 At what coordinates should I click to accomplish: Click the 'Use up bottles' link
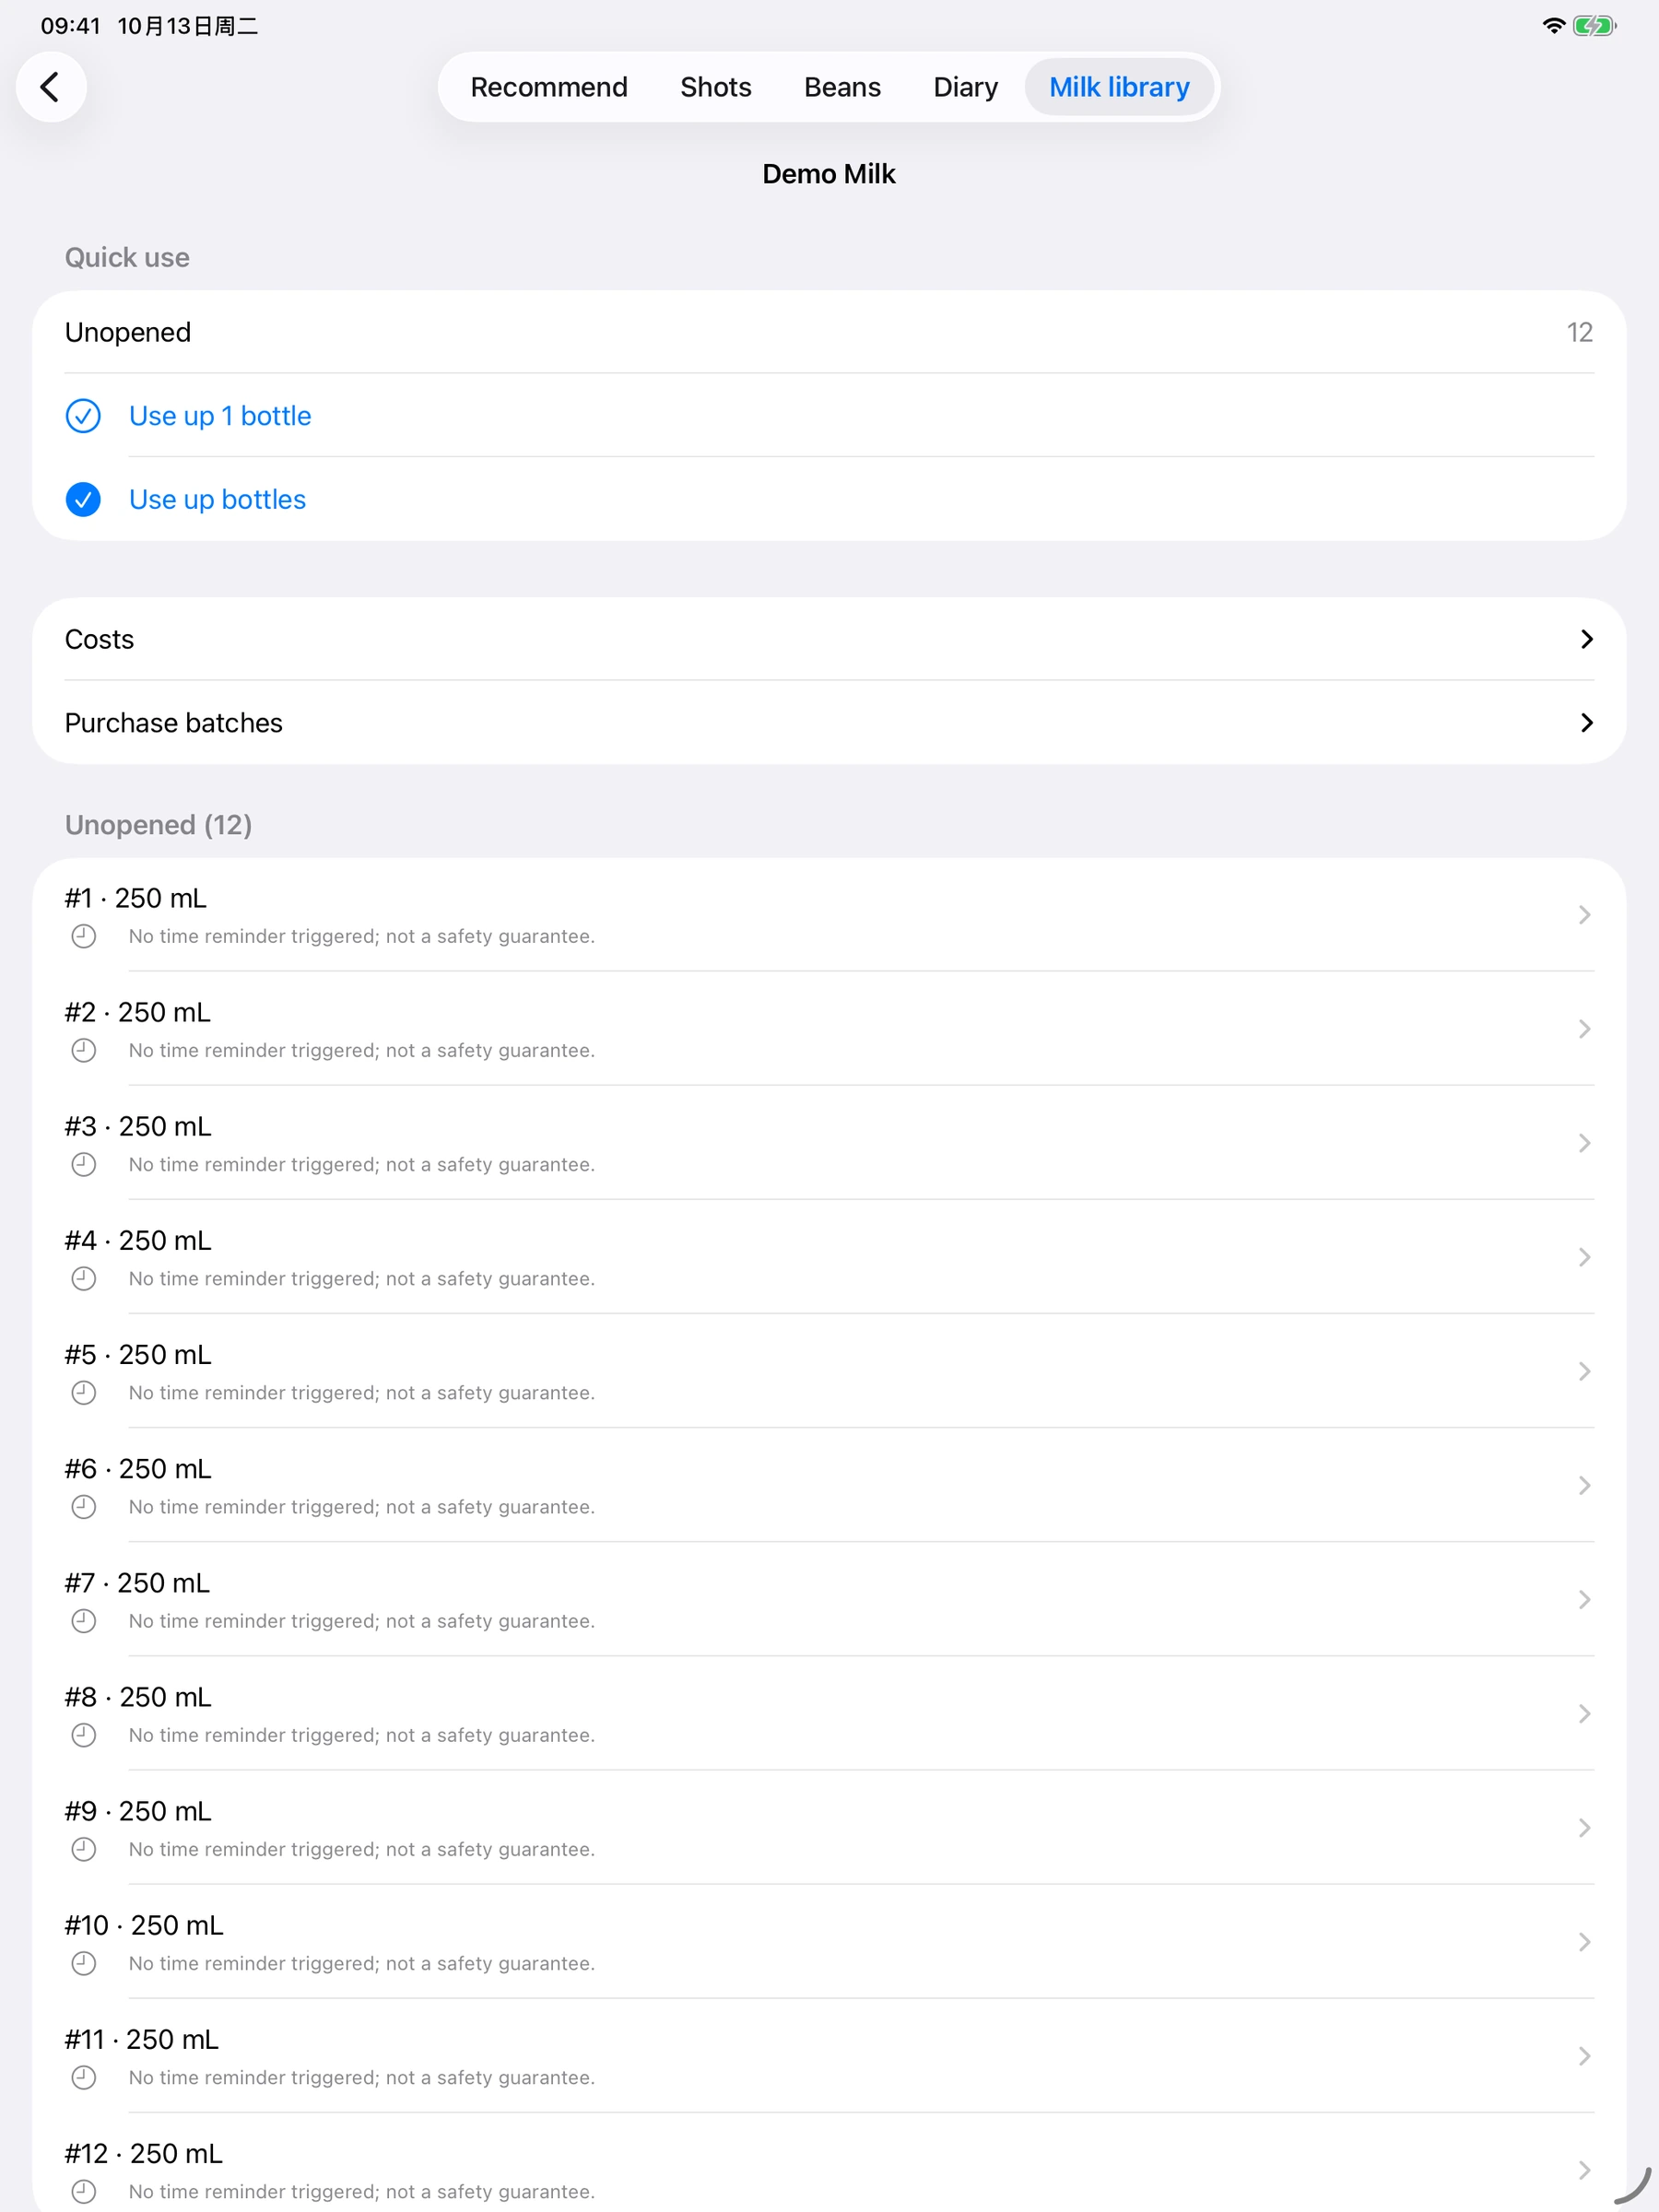point(217,499)
